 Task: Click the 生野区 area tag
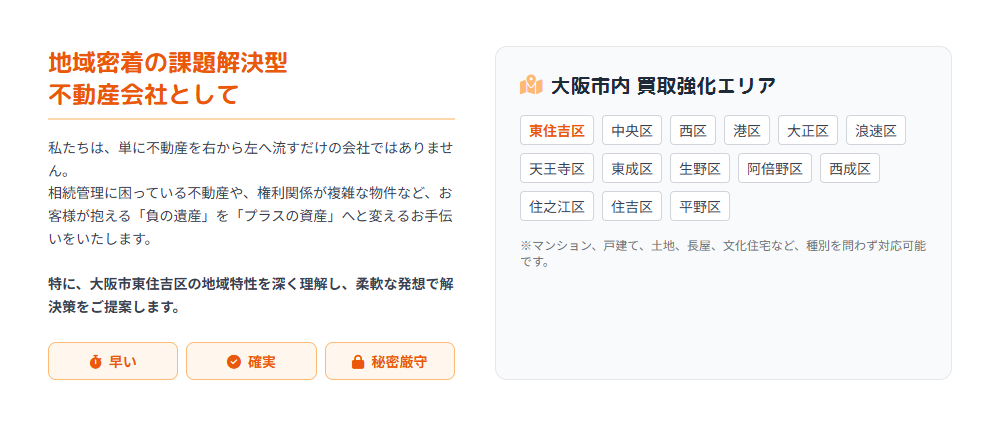click(x=700, y=168)
